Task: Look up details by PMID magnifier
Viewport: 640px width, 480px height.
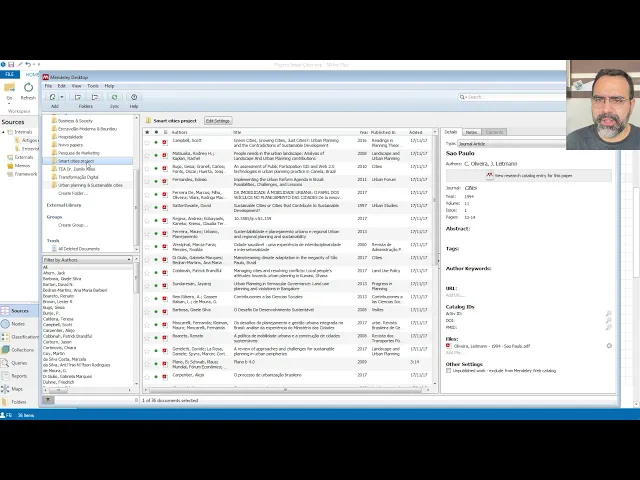Action: pos(609,327)
